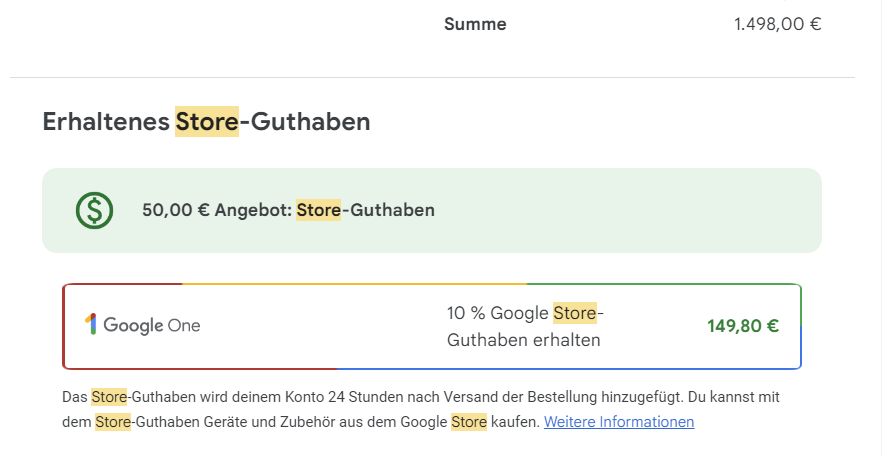The image size is (882, 457).
Task: Click the "Erhaltenes Store-Guthaben" heading
Action: point(206,122)
